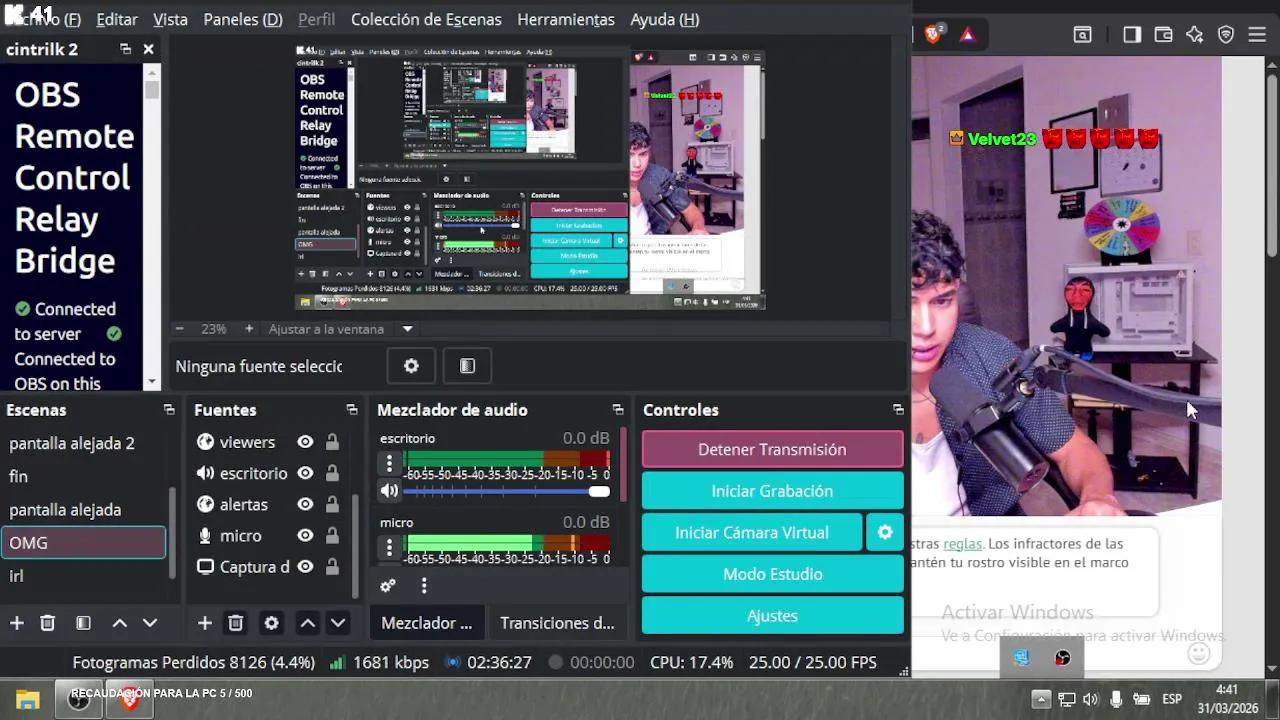
Task: Undock the Fuentes panel
Action: click(x=351, y=410)
